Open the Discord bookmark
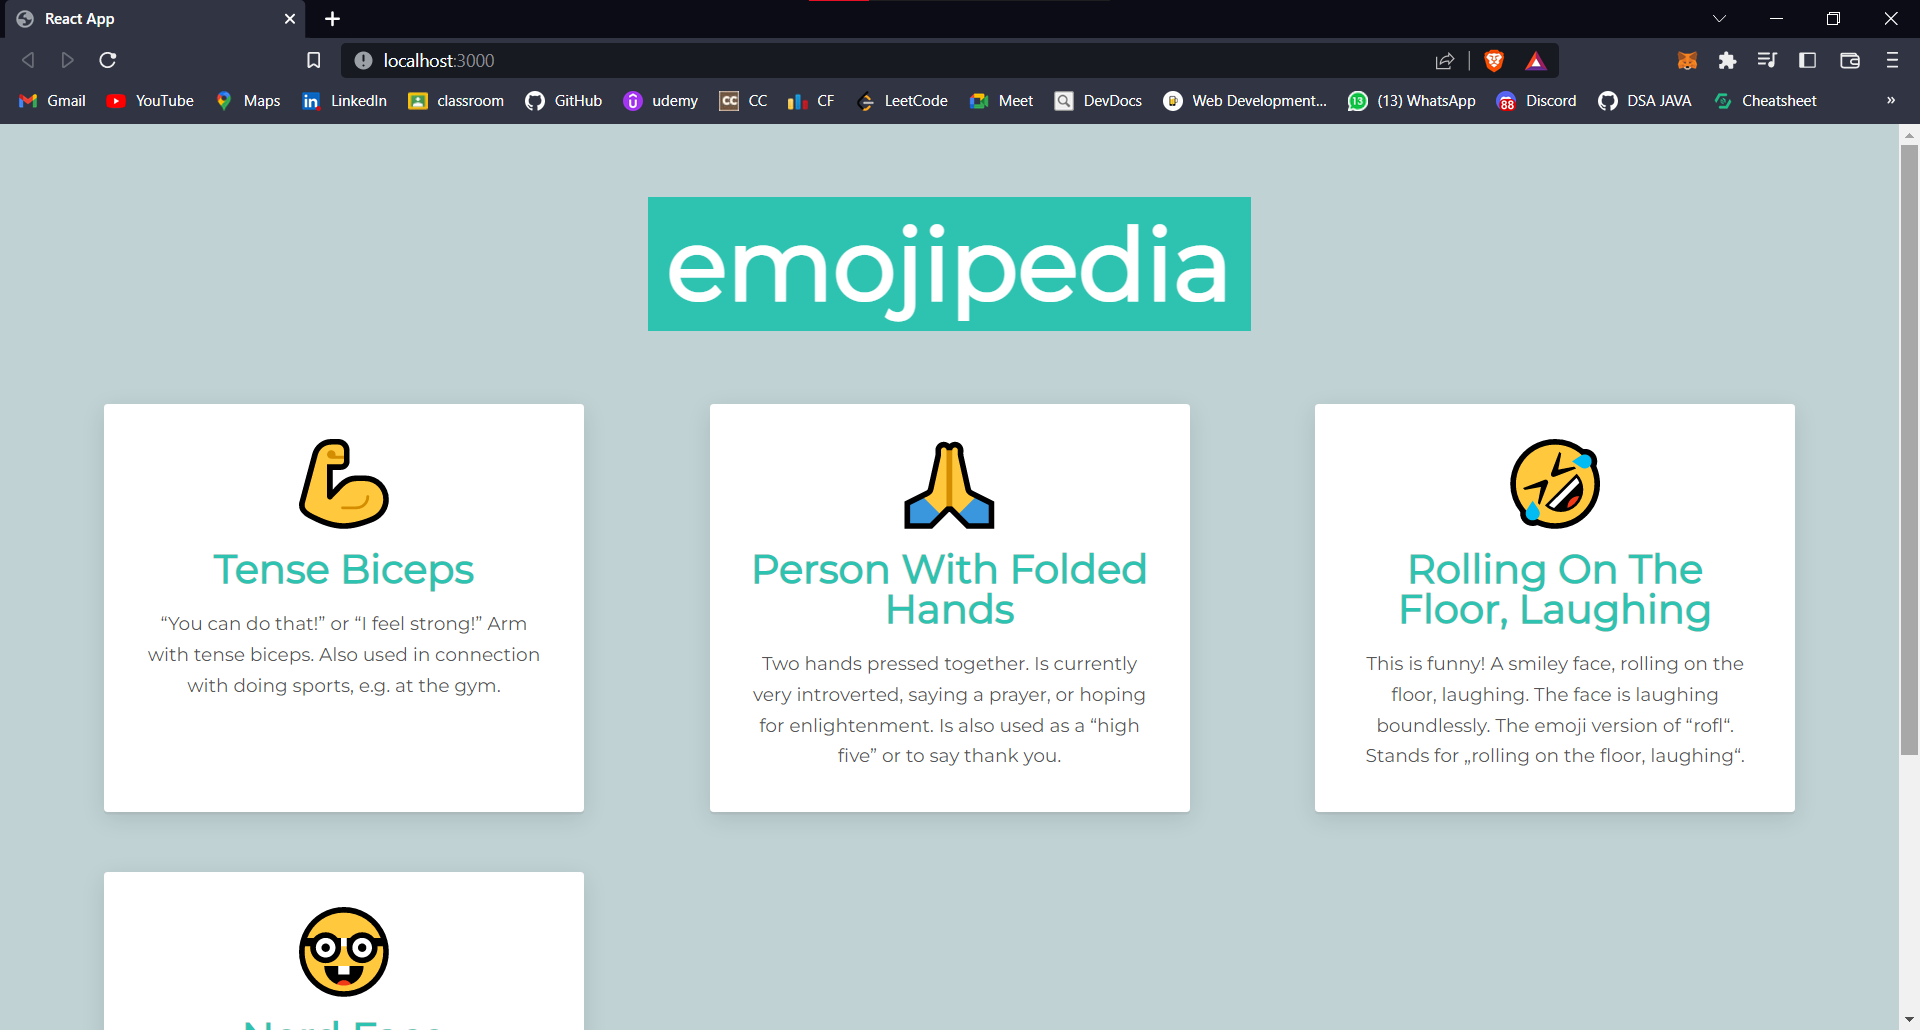The width and height of the screenshot is (1920, 1030). coord(1536,100)
